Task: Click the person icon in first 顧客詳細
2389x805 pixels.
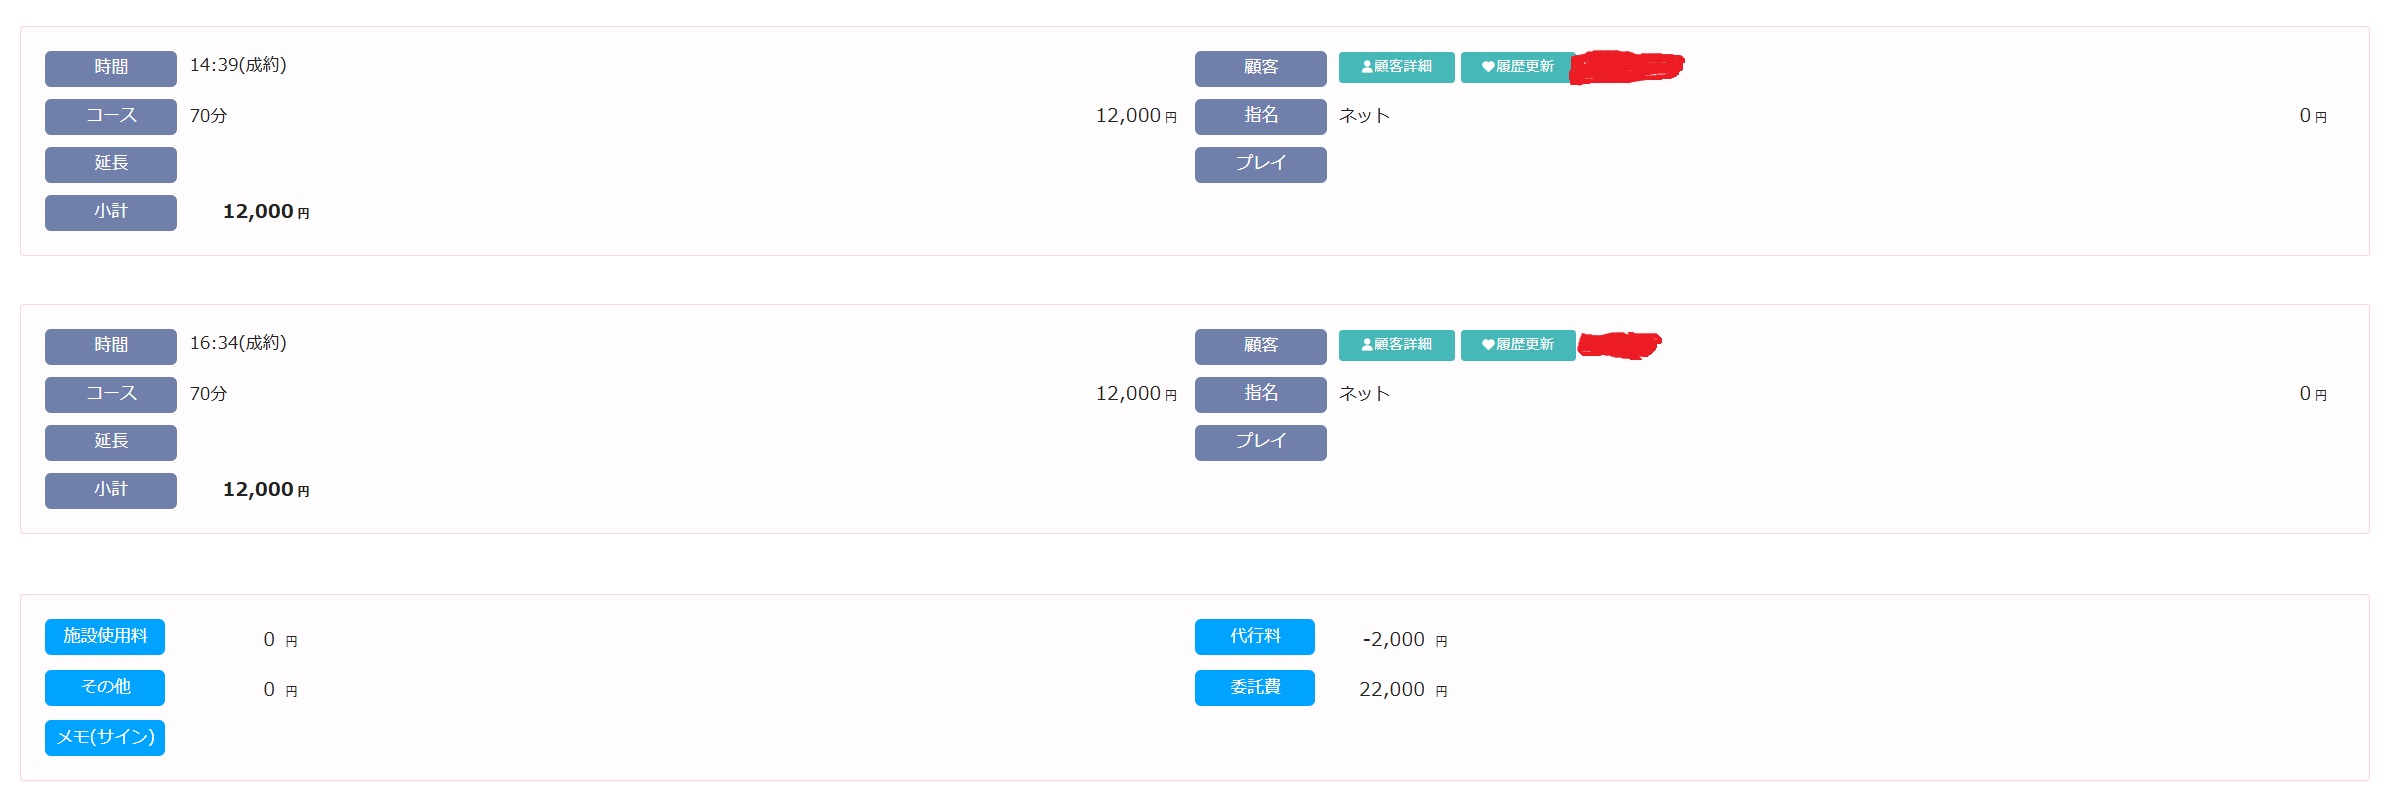Action: pyautogui.click(x=1367, y=67)
